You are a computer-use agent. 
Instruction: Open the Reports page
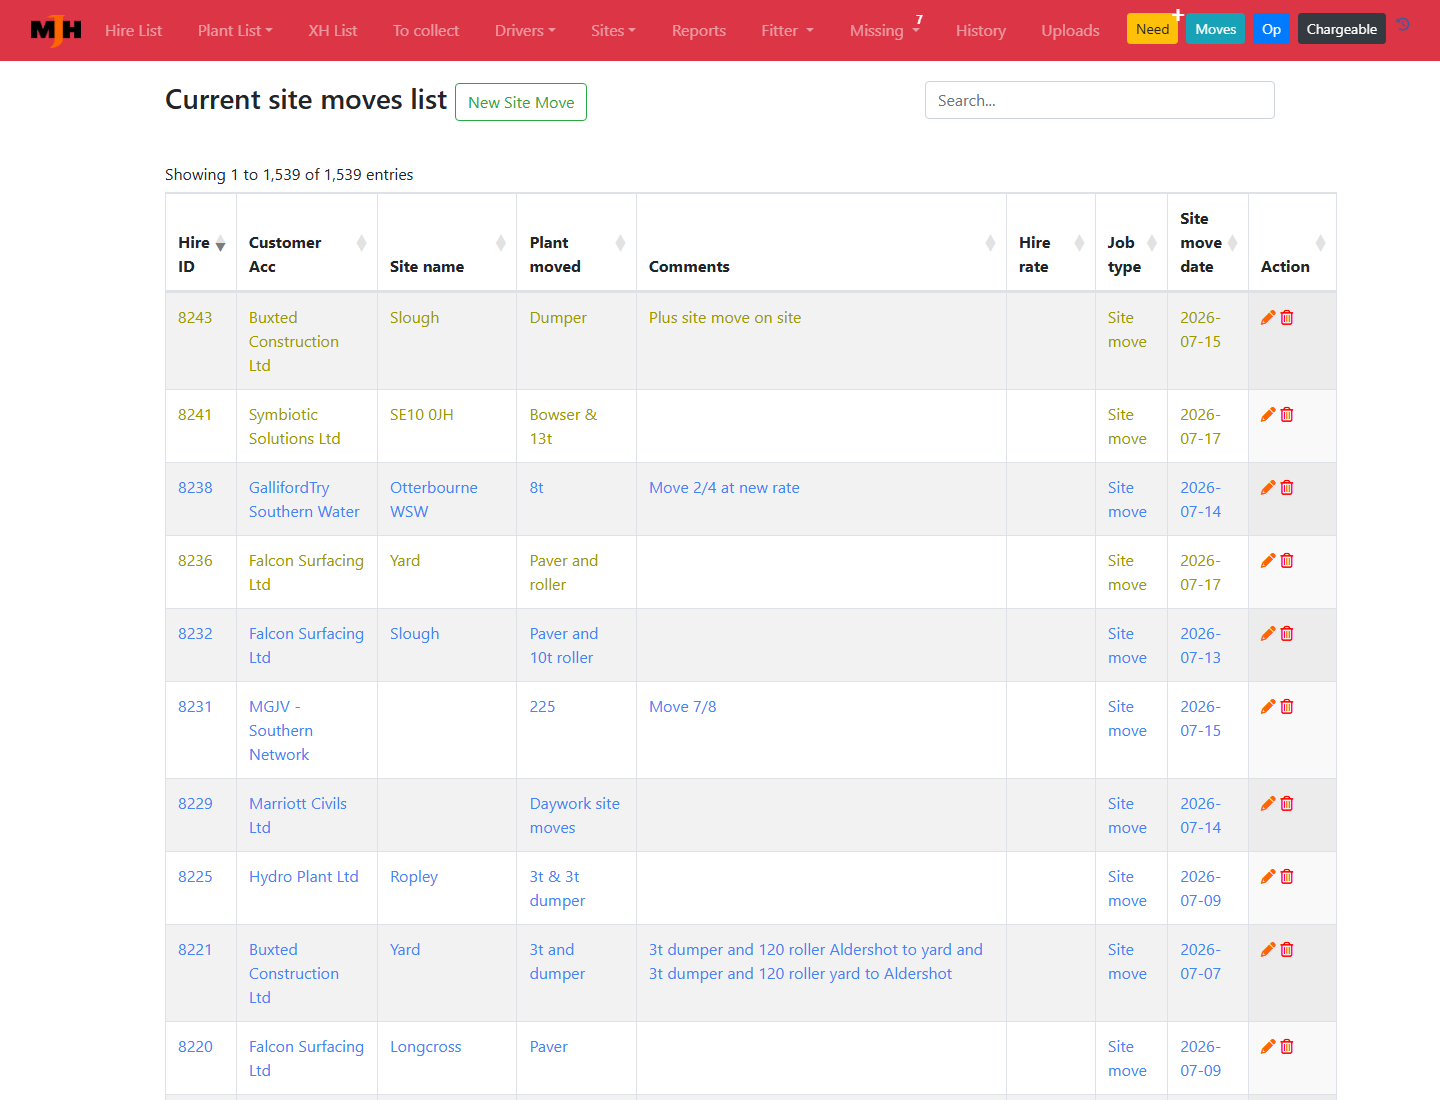(699, 30)
